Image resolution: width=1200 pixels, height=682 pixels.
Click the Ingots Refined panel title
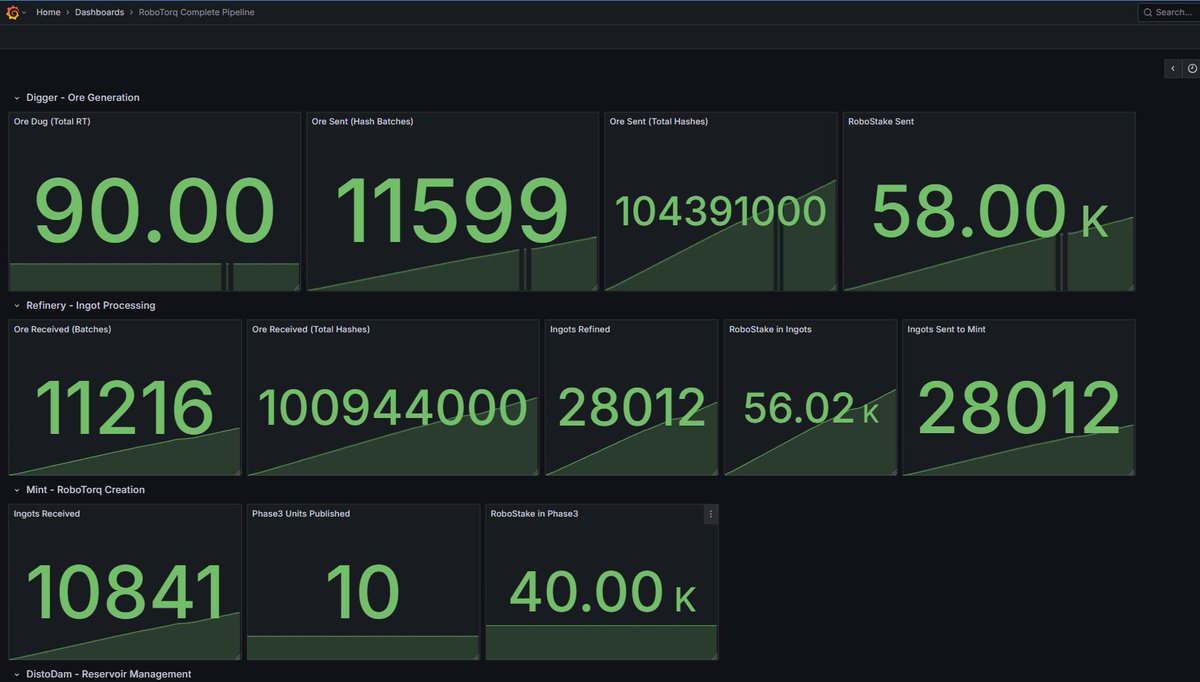click(x=580, y=329)
